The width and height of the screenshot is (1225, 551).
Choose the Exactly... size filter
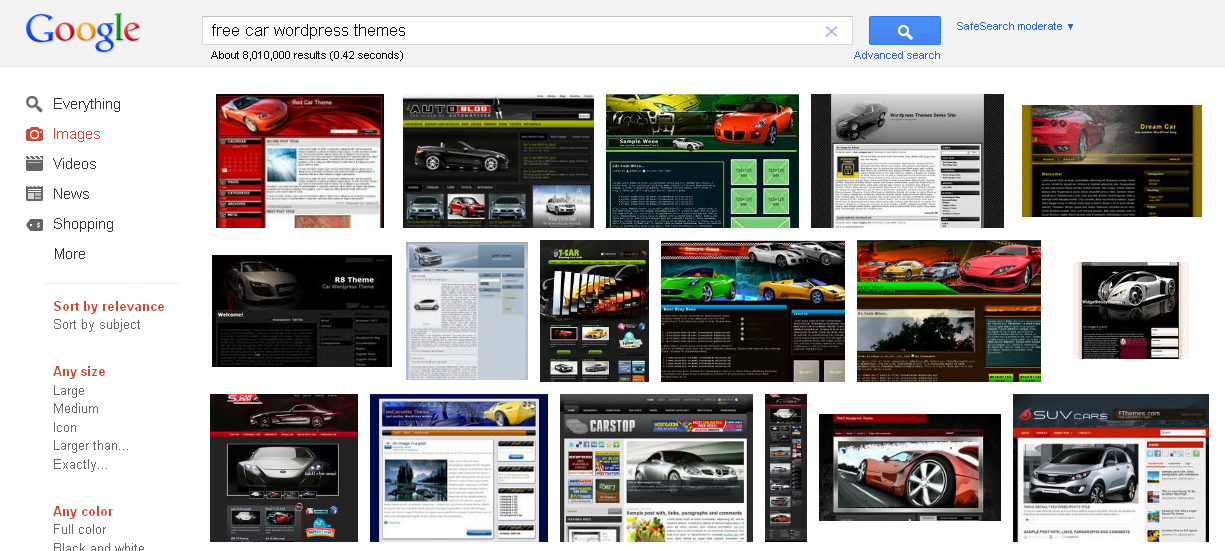point(81,465)
